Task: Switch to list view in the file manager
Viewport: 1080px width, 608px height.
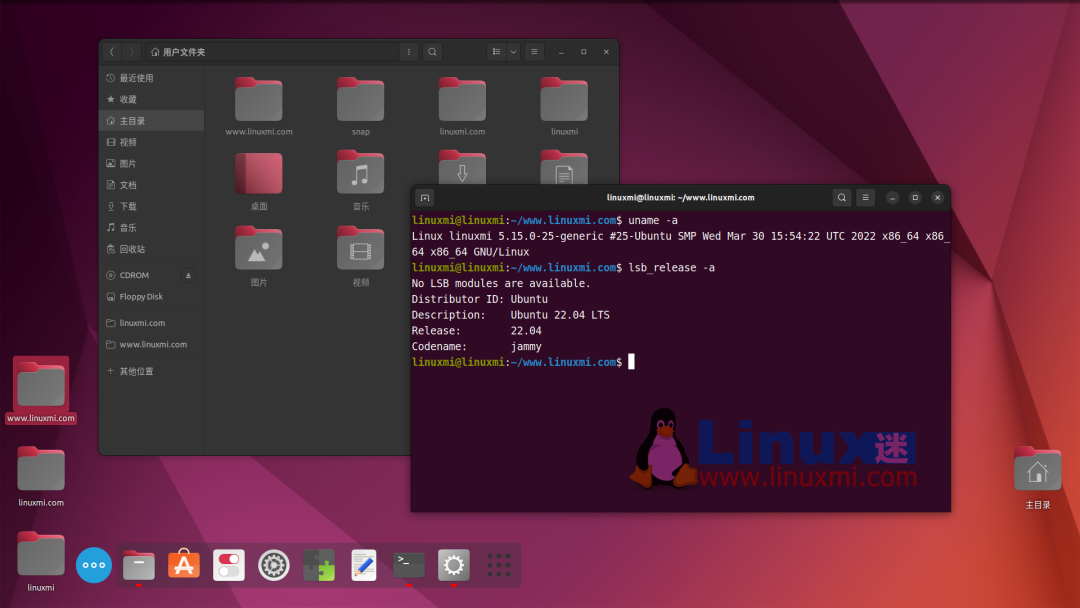Action: pos(497,51)
